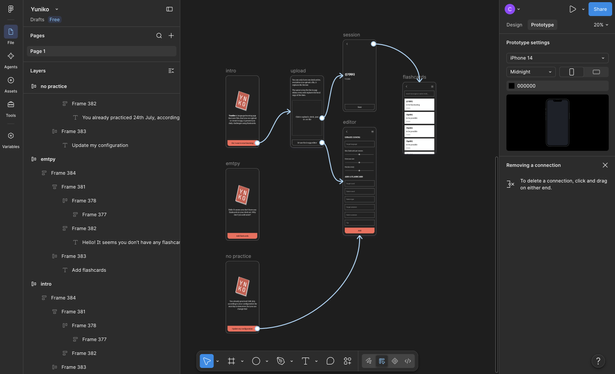The image size is (615, 374).
Task: Open the iPhone 14 device dropdown
Action: click(557, 58)
